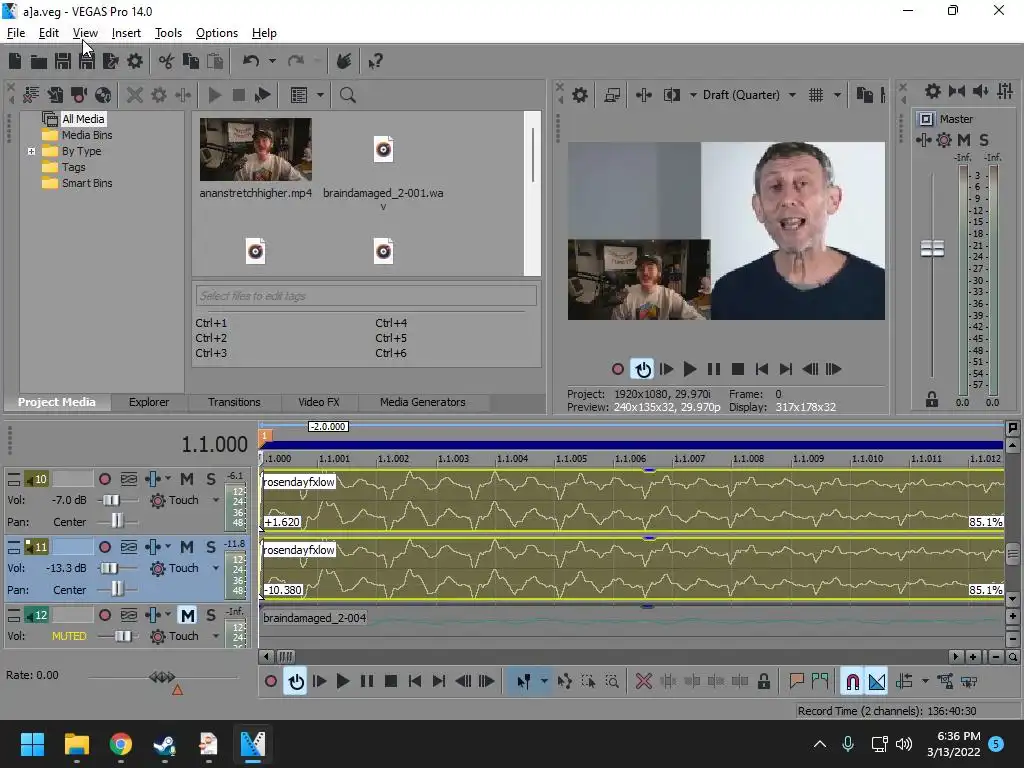1024x768 pixels.
Task: Toggle snapping magnet button
Action: point(852,682)
